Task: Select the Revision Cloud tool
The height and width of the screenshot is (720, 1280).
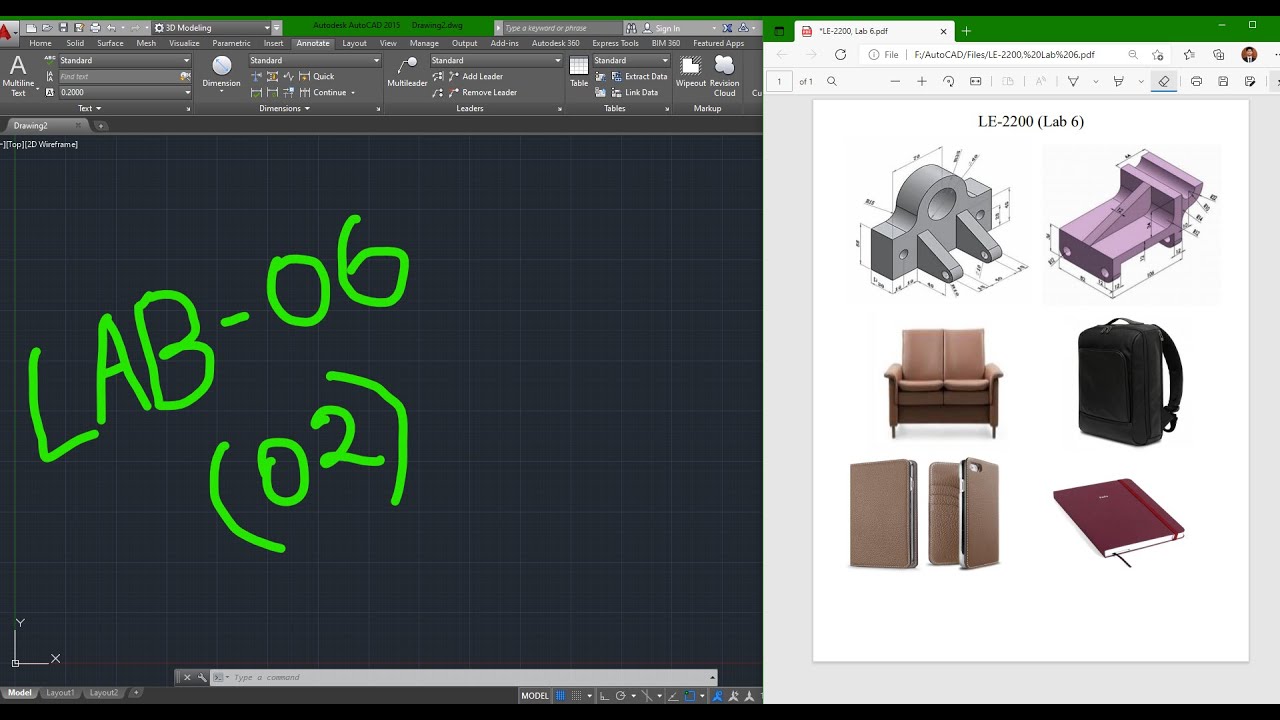Action: [x=724, y=76]
